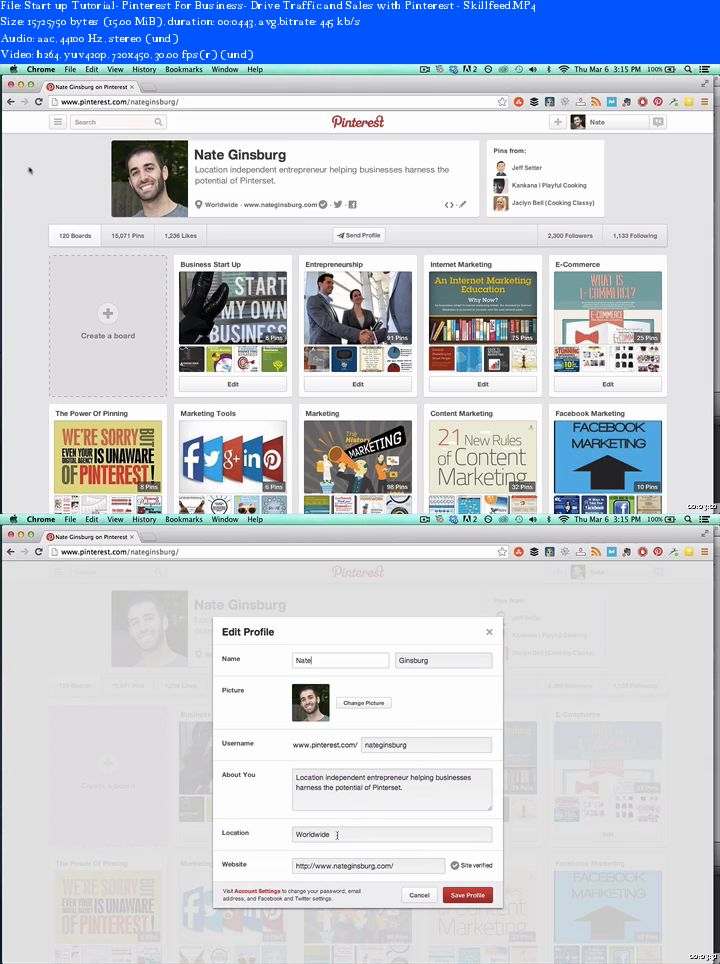The height and width of the screenshot is (964, 720).
Task: Click the verified checkmark after www.nateginsburg.com on undimmed profile
Action: point(323,205)
